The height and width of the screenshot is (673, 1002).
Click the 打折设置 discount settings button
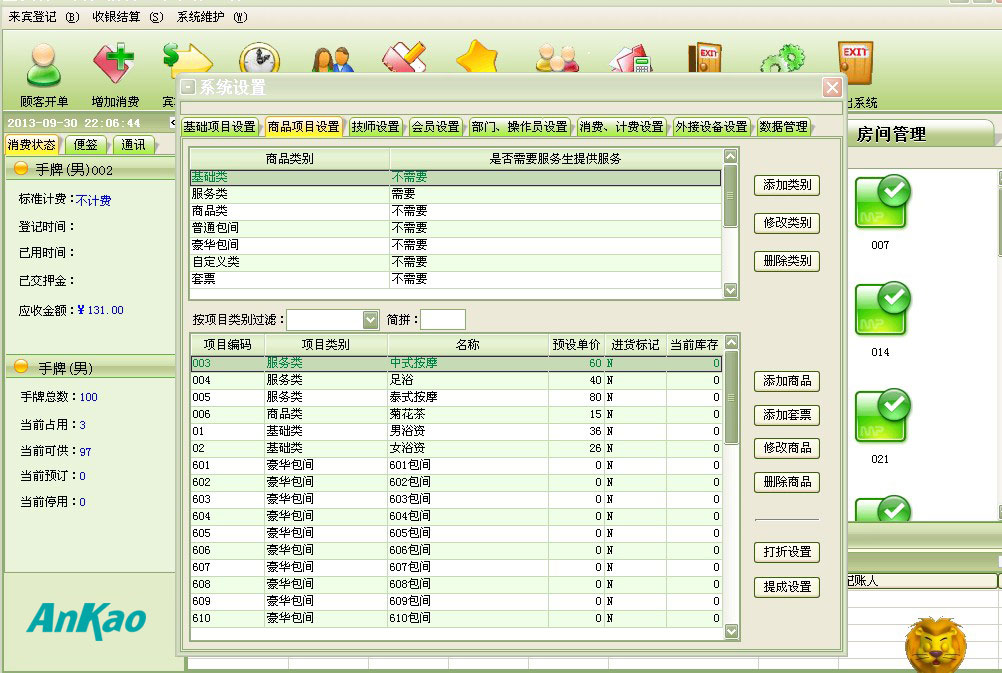tap(787, 552)
